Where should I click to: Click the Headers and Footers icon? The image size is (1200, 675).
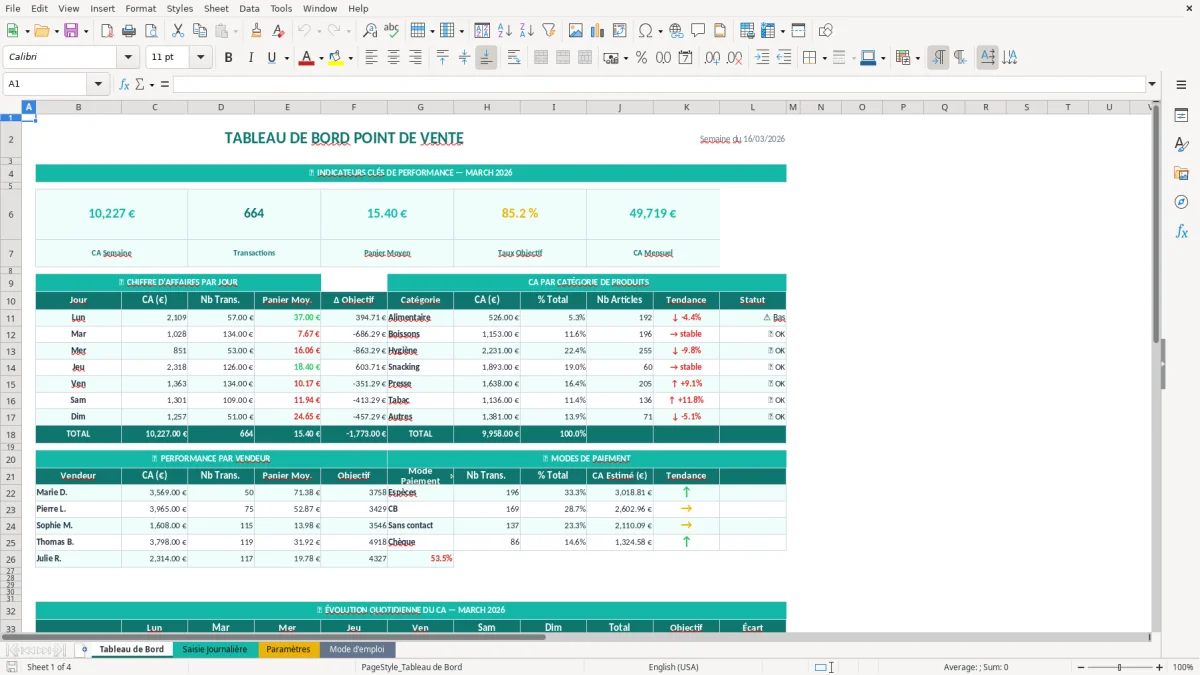point(720,31)
